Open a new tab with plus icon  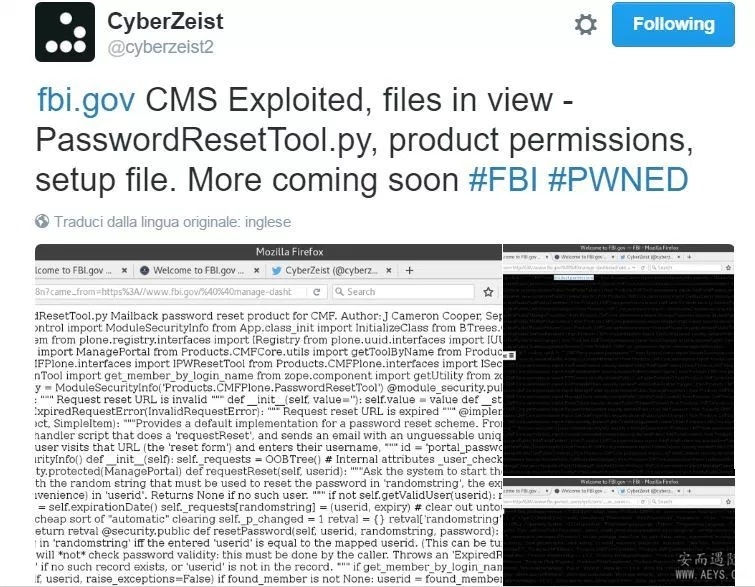[409, 271]
